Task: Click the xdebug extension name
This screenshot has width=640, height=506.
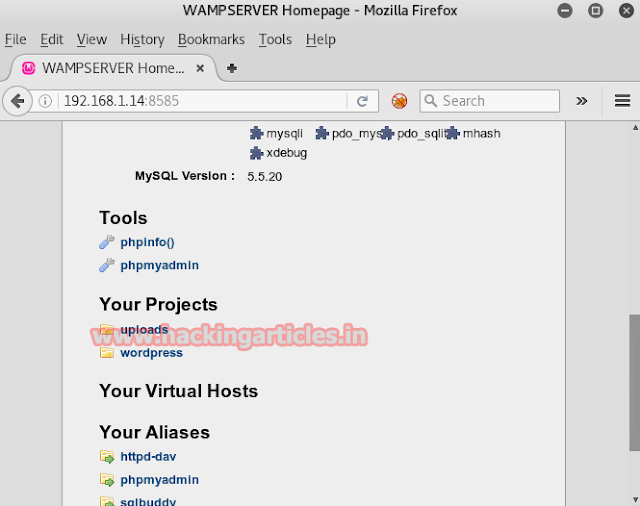Action: [287, 153]
